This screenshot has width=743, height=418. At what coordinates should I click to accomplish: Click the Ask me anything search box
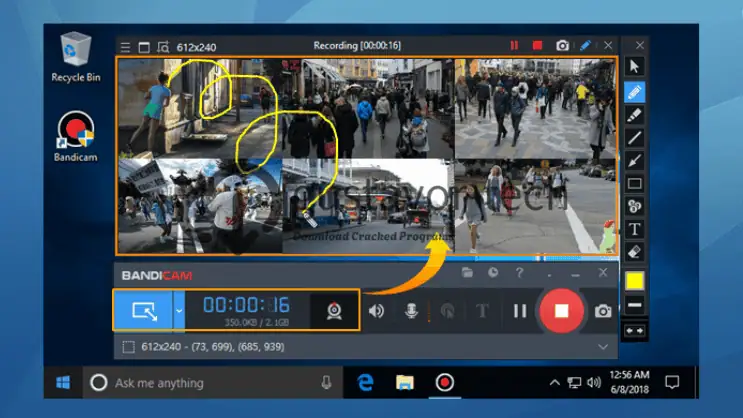point(213,383)
